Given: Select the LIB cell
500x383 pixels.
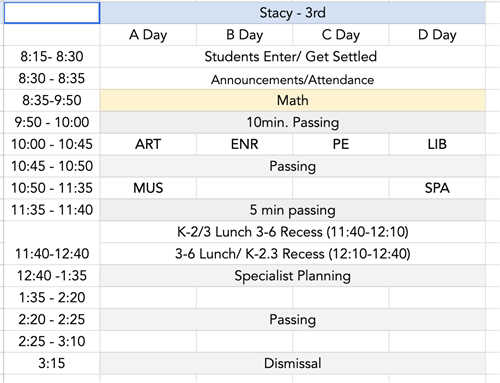Looking at the screenshot, I should point(437,144).
